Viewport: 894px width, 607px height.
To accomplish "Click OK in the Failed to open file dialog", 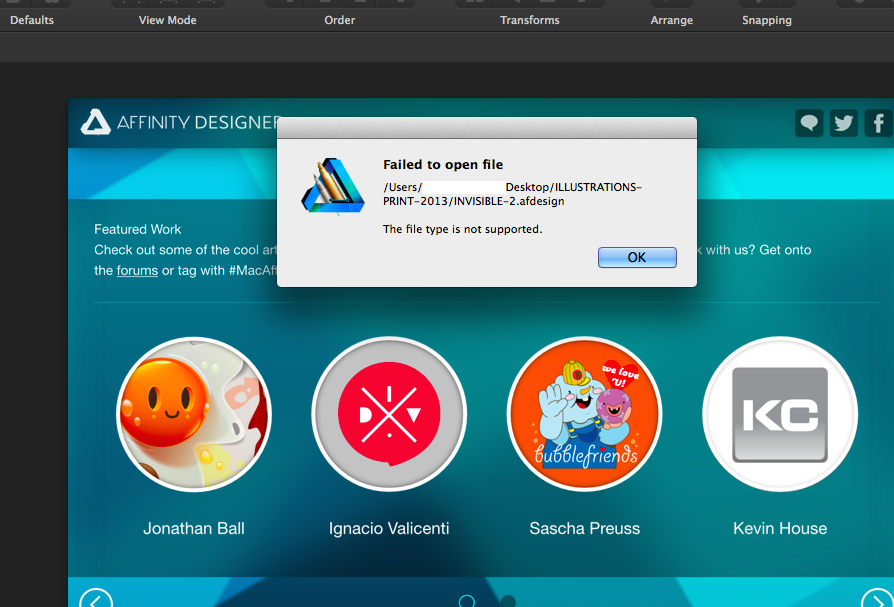I will (x=637, y=257).
